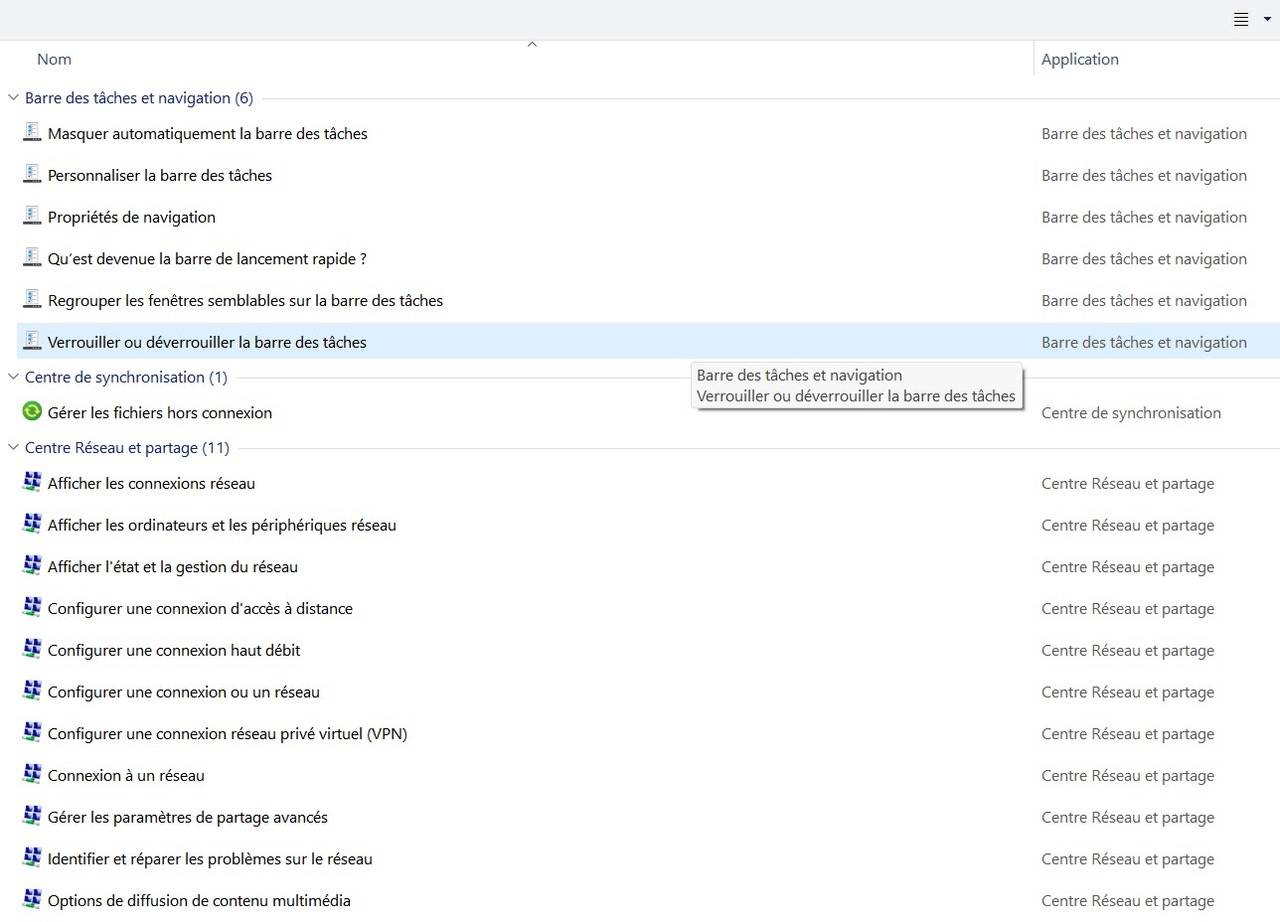
Task: Click the Sync Center icon beside "Gérer les fichiers hors connexion"
Action: click(31, 411)
